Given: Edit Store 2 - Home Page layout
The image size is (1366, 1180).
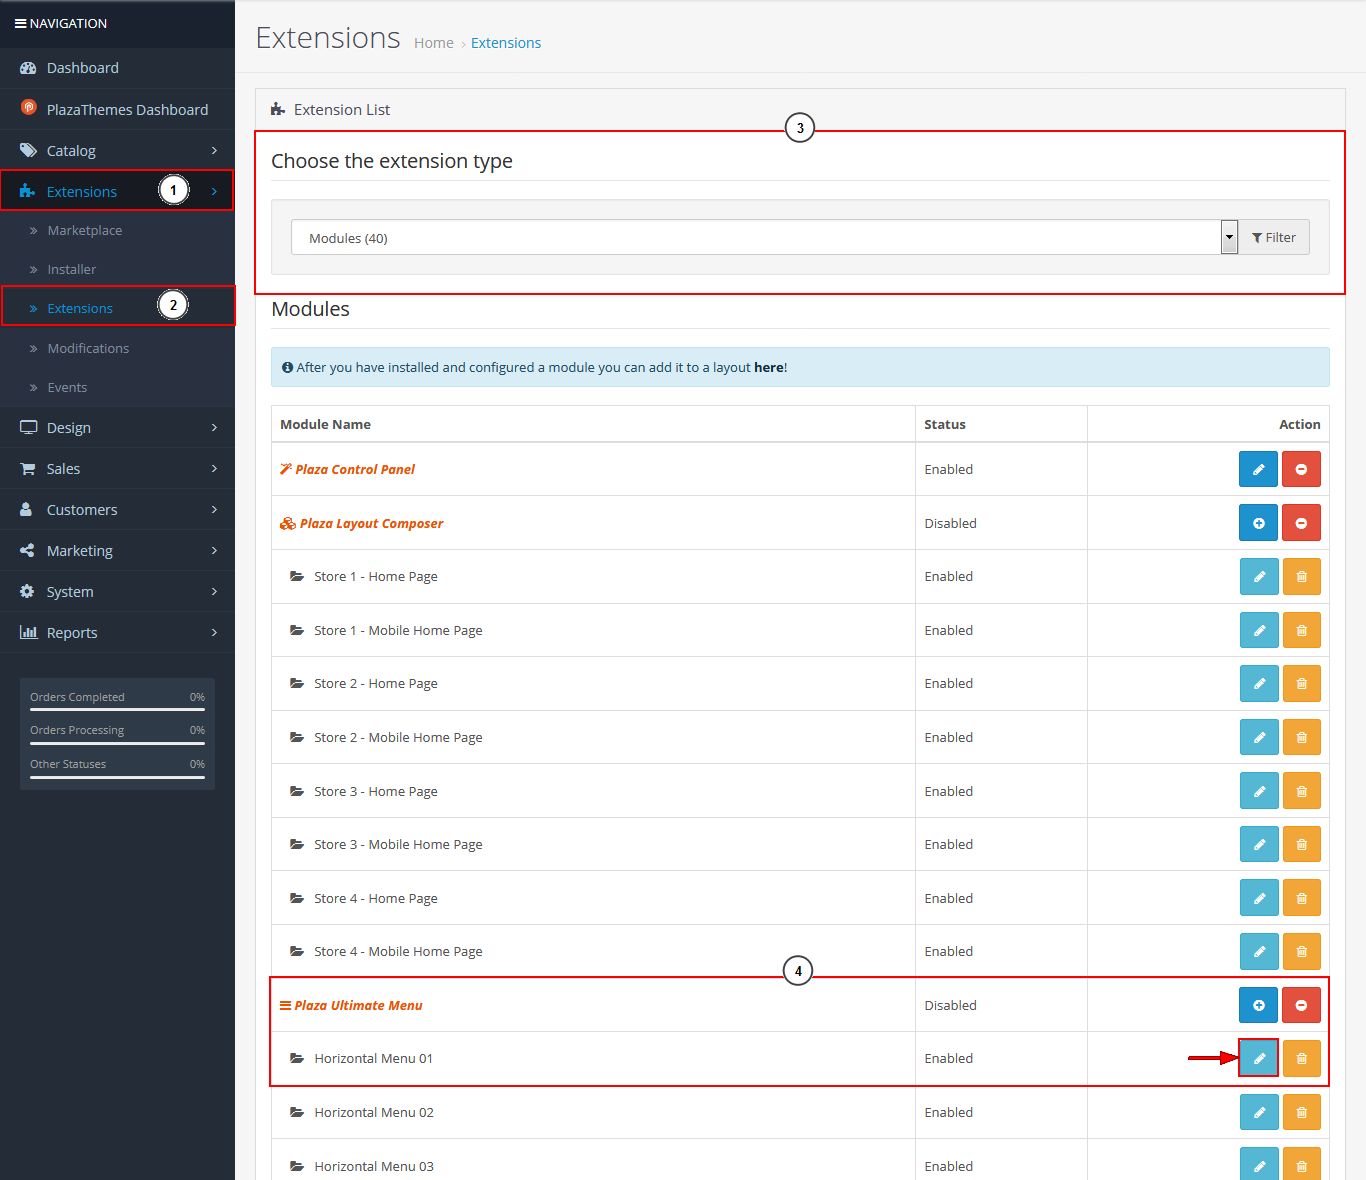Looking at the screenshot, I should [1259, 684].
